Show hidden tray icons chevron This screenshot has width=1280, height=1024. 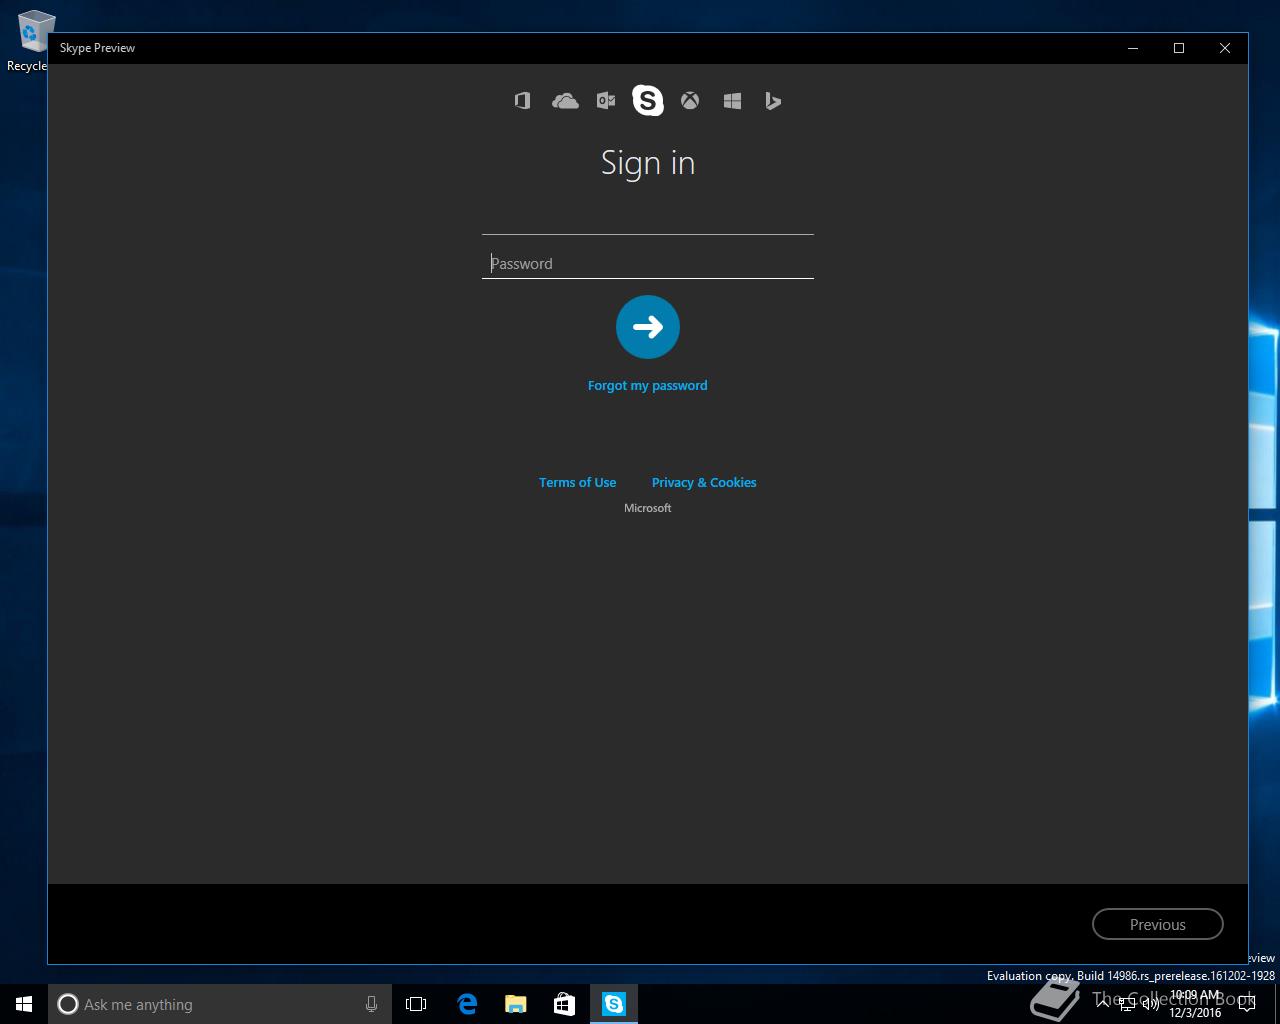point(1103,1004)
